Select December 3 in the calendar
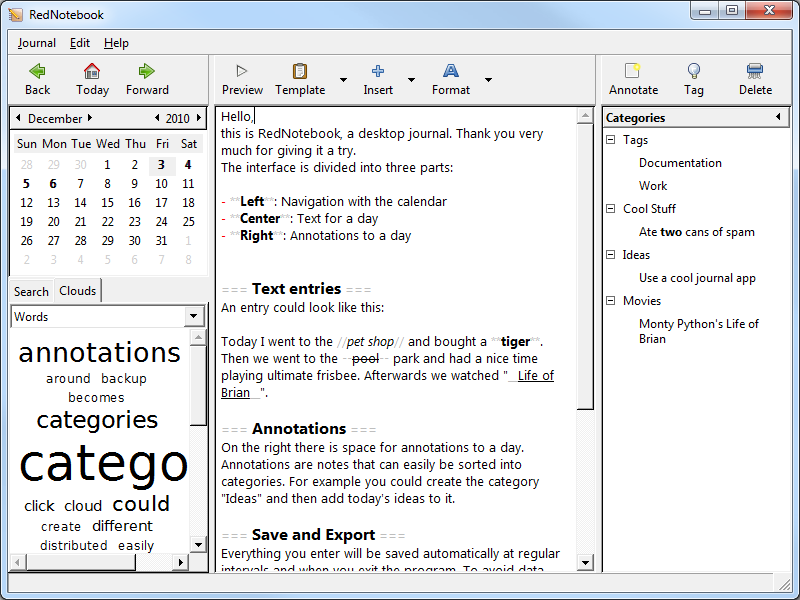Screen dimensions: 800x600 (161, 165)
